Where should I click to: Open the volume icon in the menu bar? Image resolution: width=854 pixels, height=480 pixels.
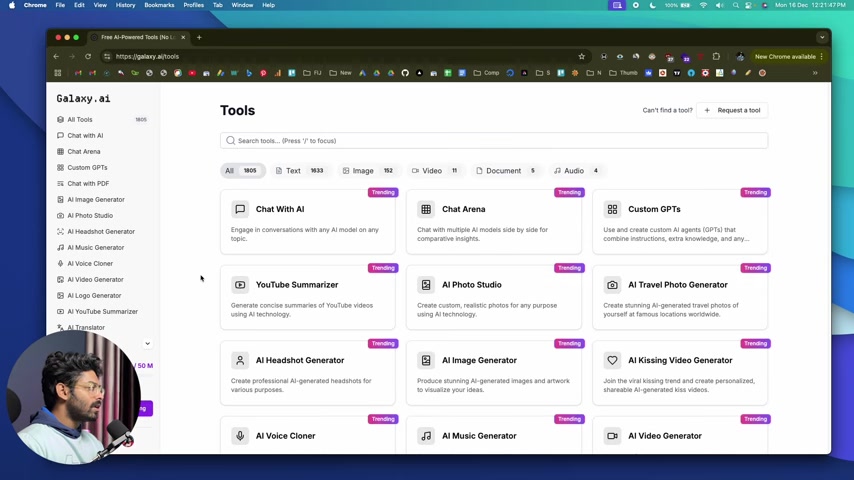[x=719, y=5]
